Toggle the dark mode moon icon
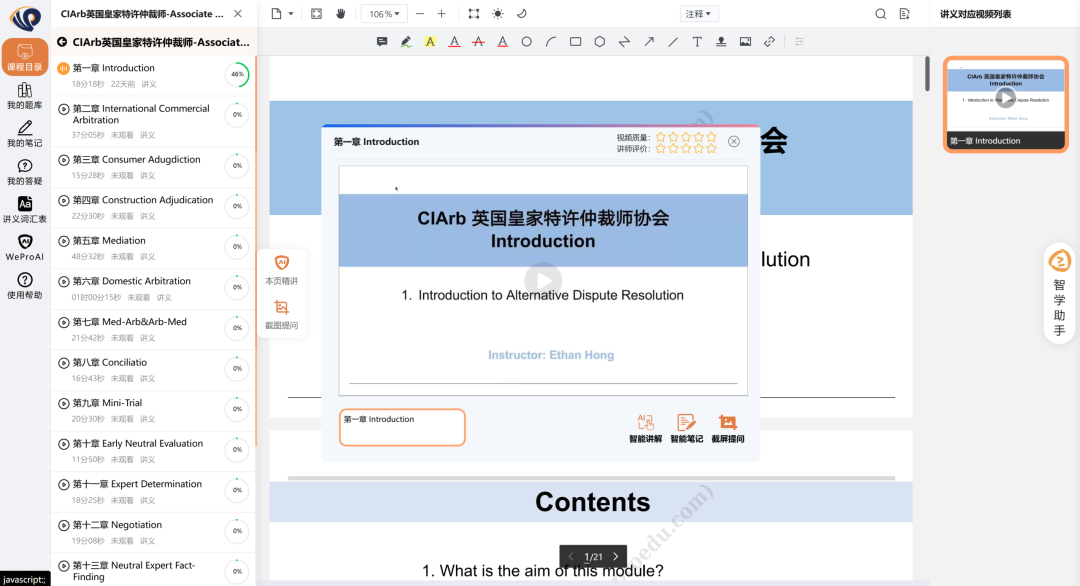The image size is (1080, 586). pyautogui.click(x=521, y=14)
